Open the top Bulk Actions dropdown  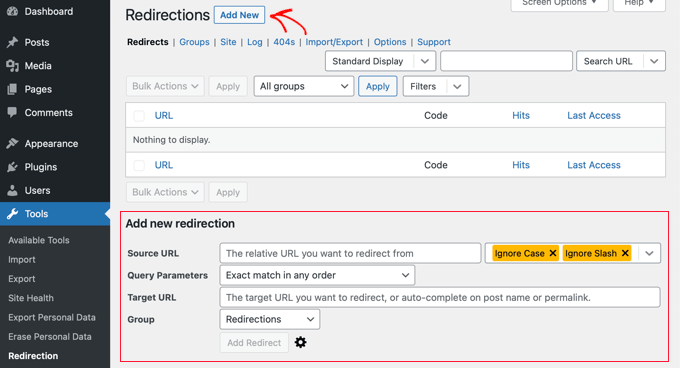coord(165,86)
